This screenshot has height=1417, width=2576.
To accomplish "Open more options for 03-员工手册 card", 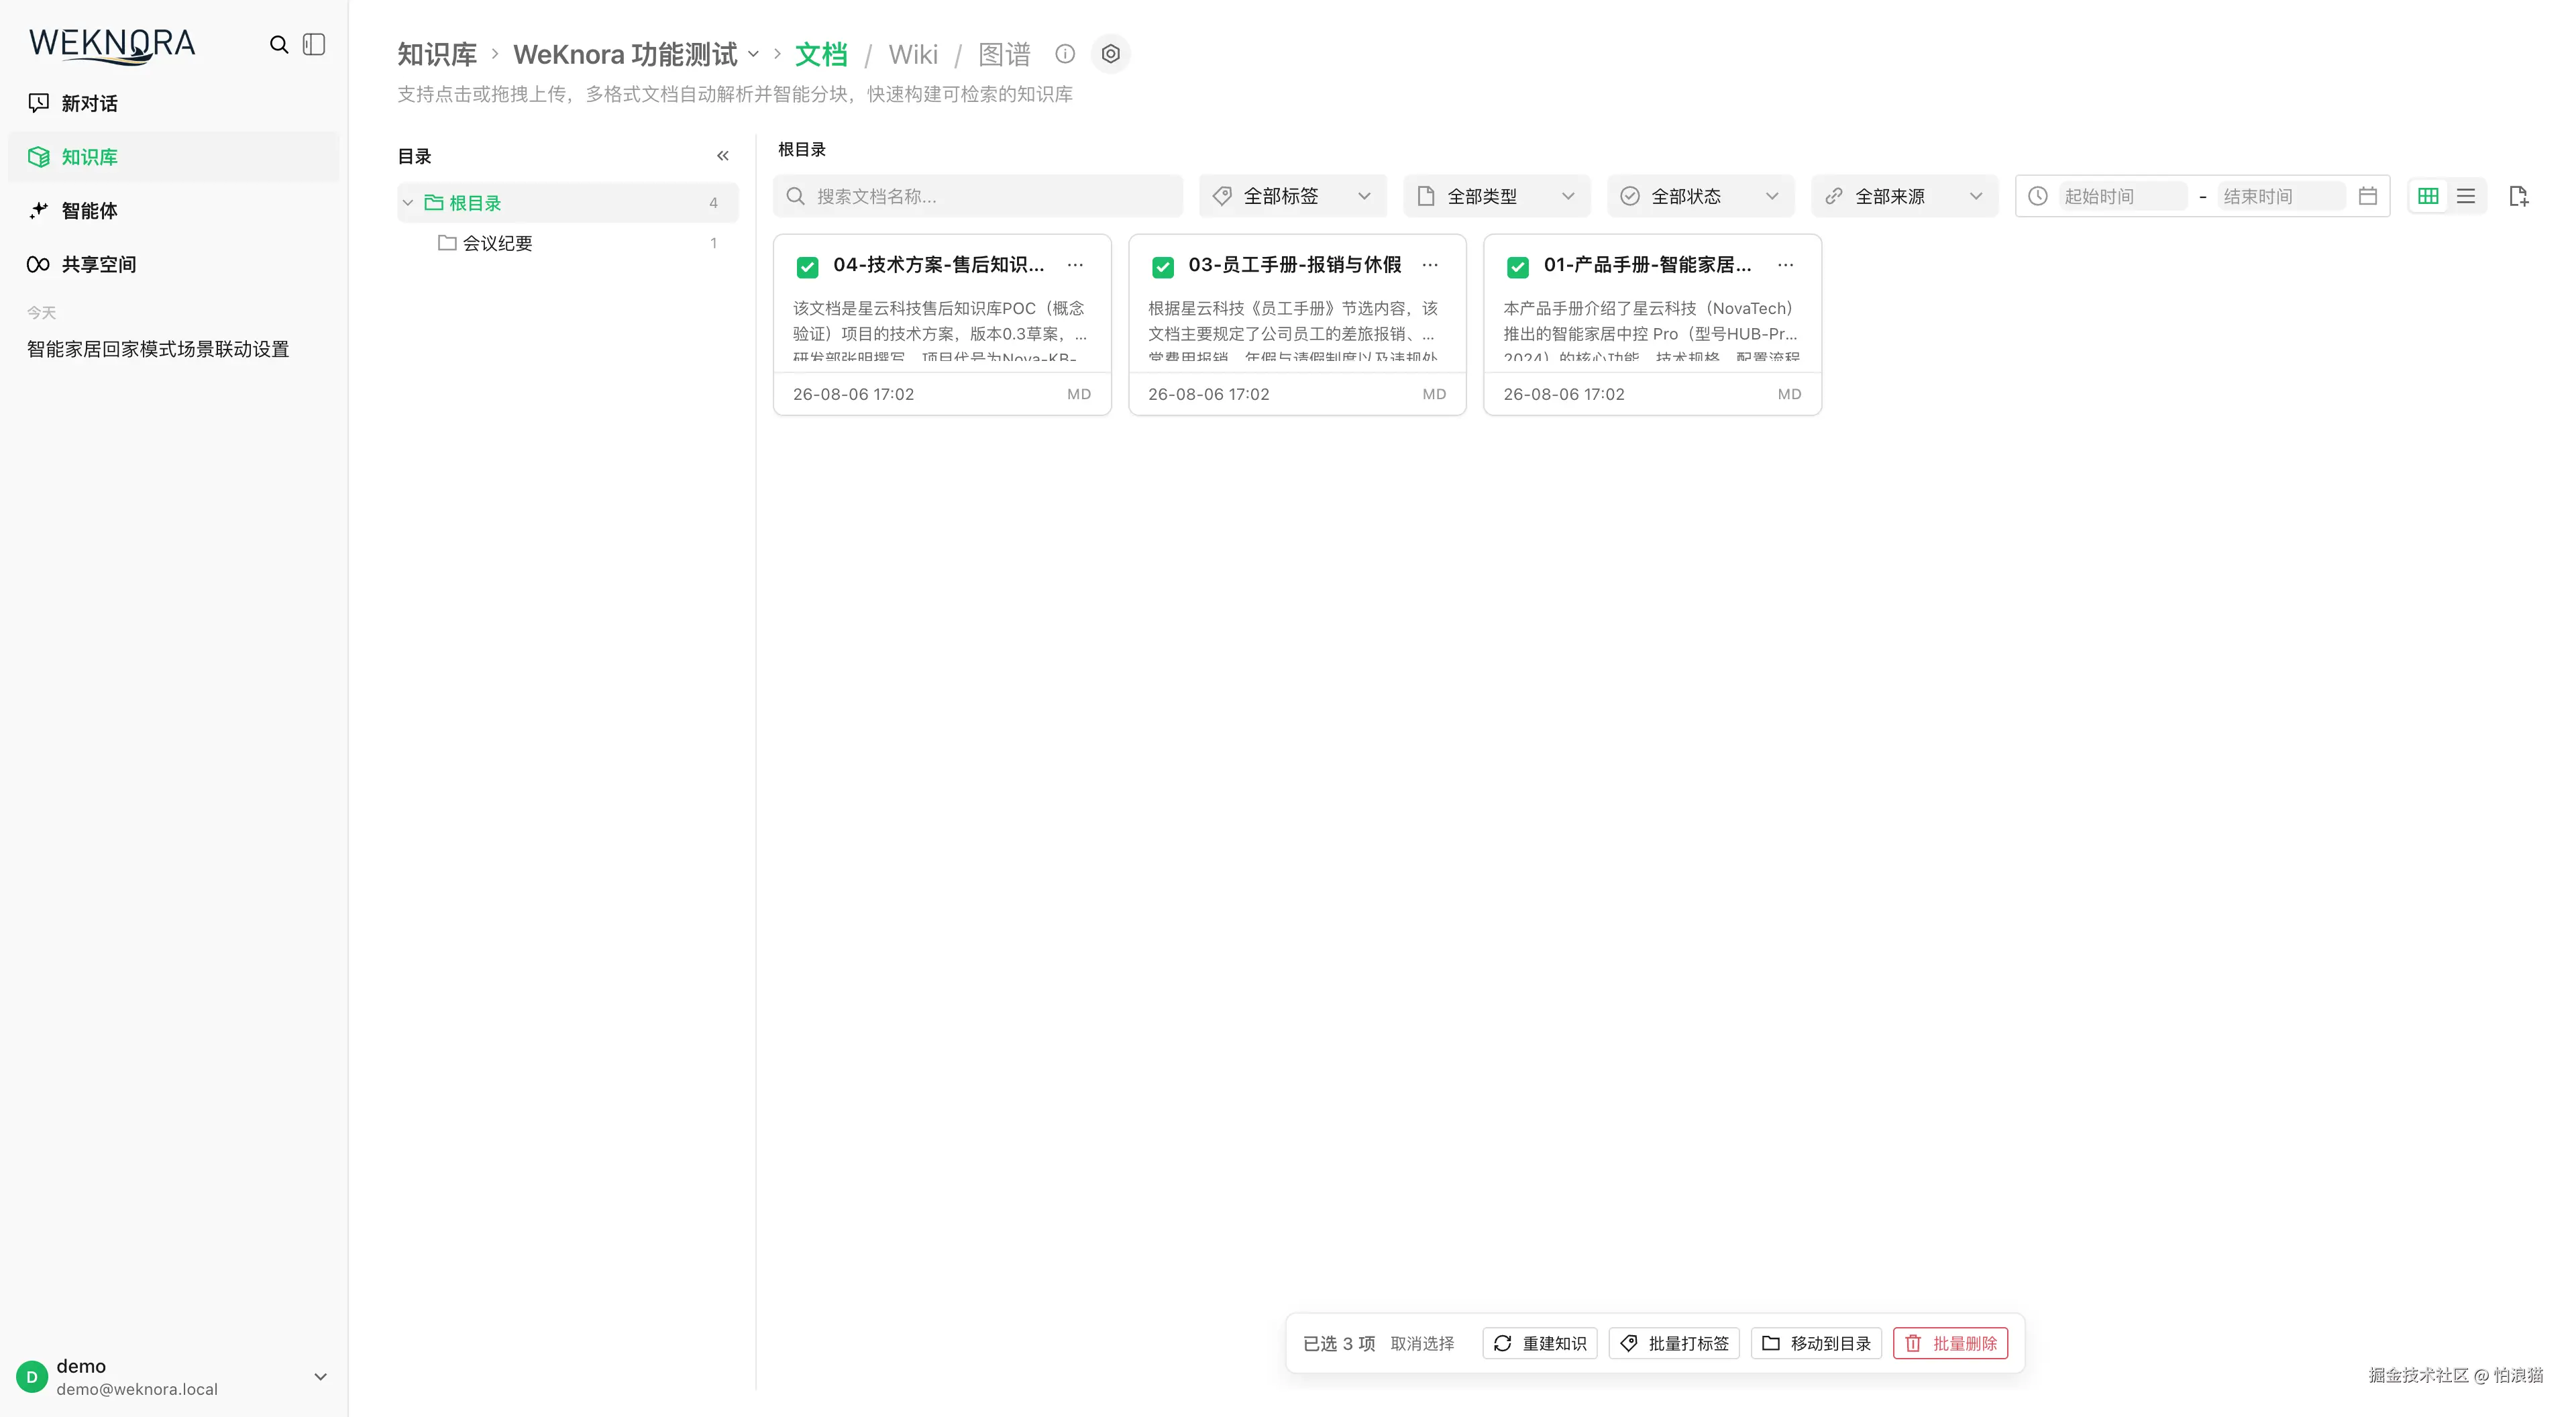I will tap(1430, 265).
